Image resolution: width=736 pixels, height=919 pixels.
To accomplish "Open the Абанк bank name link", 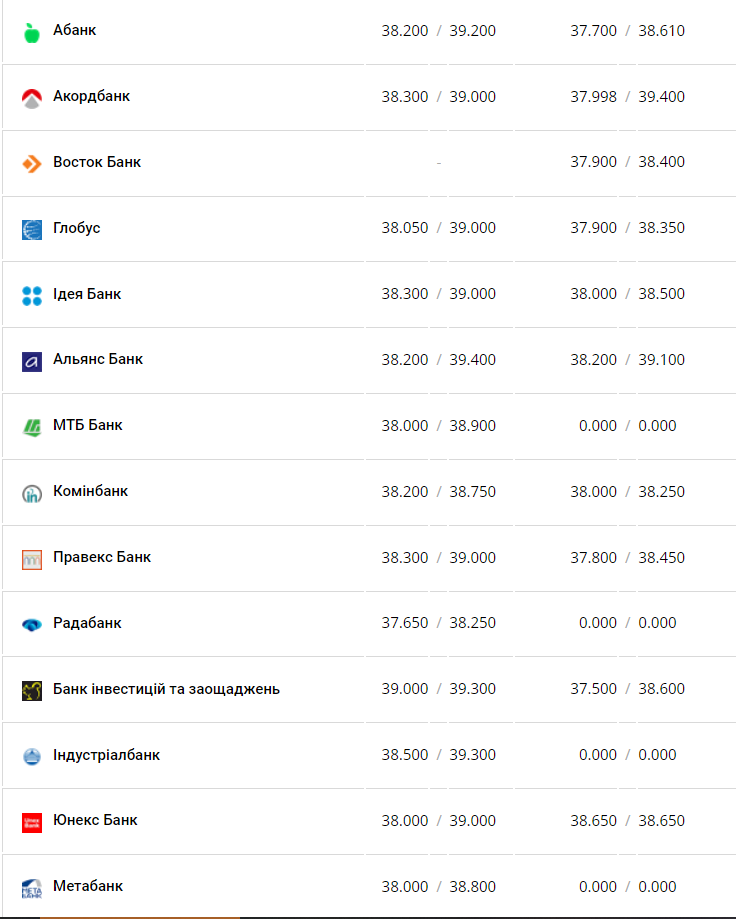I will [x=75, y=30].
